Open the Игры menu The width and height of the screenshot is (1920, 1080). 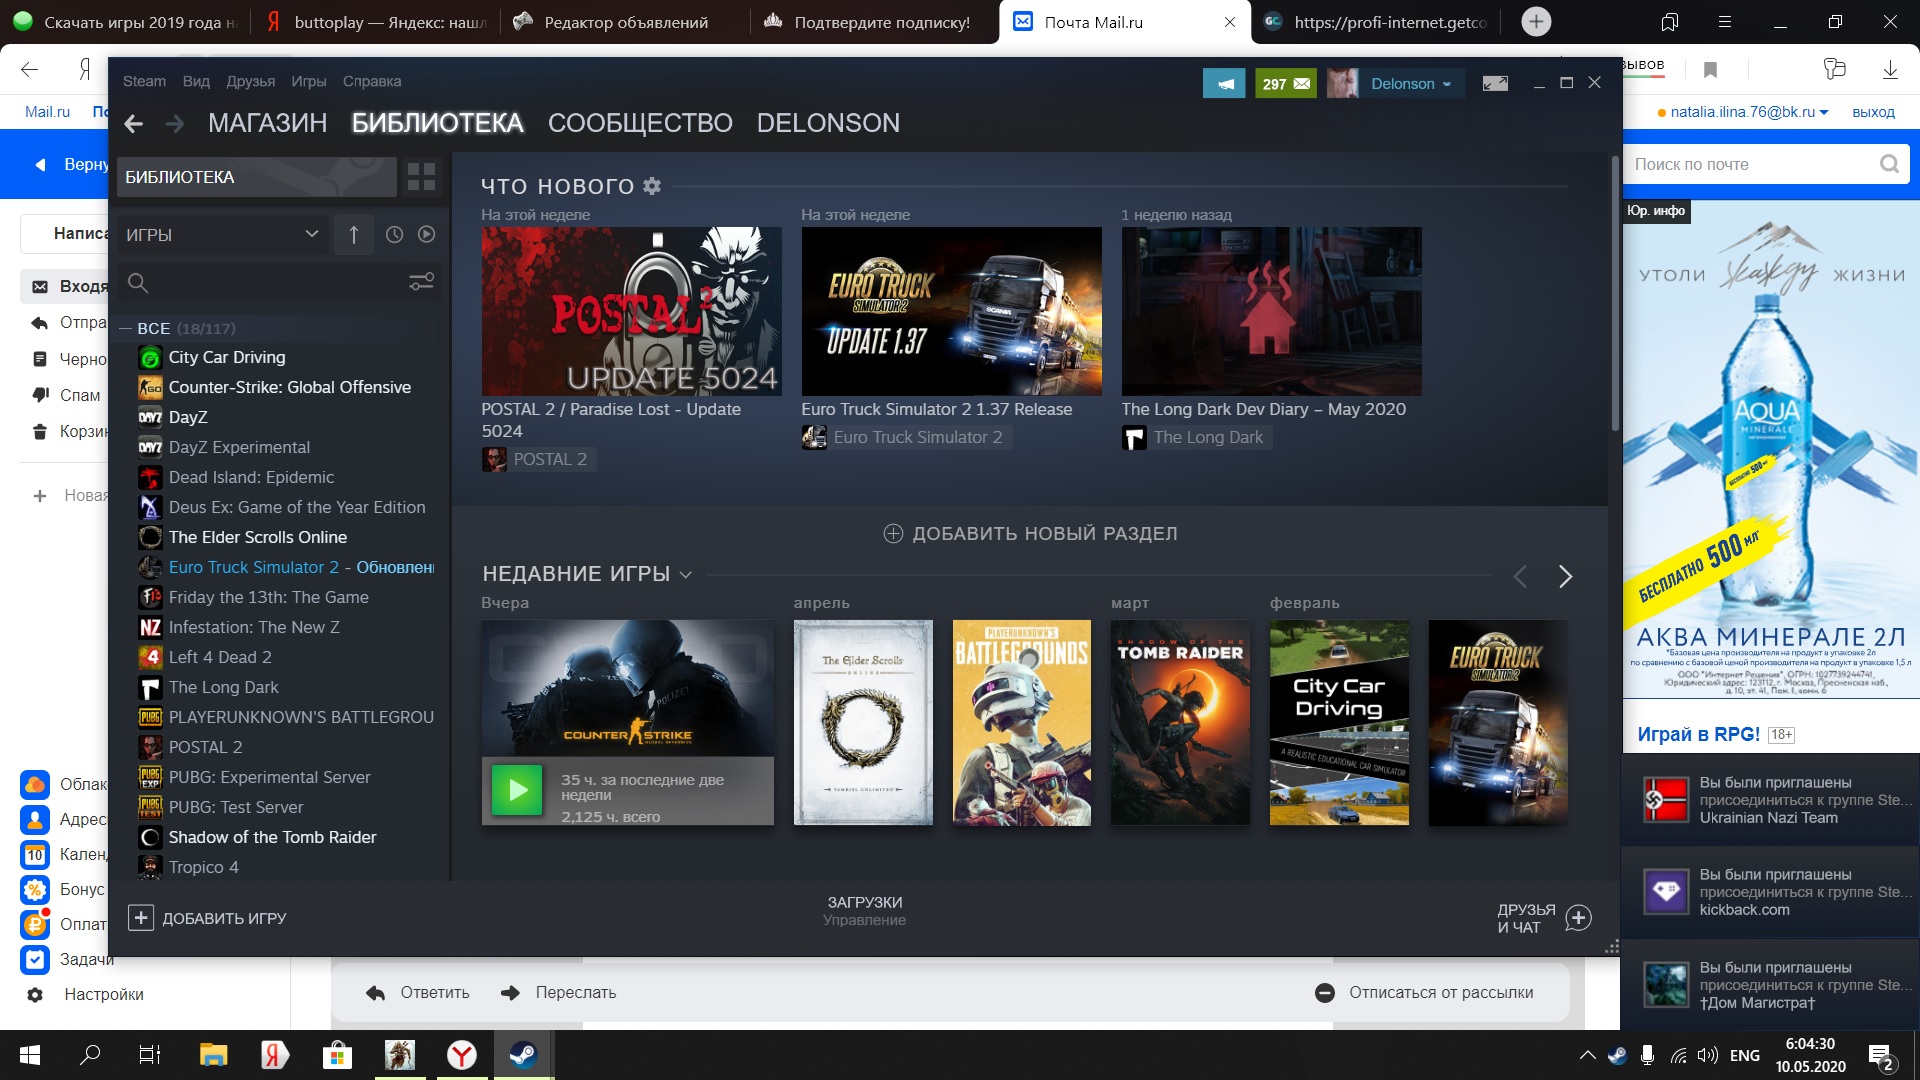(309, 81)
